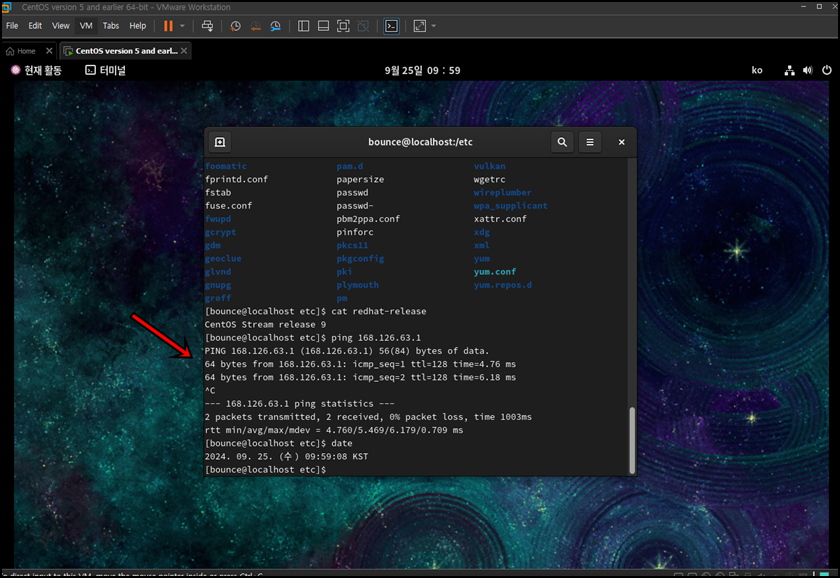
Task: Open a new terminal tab with the plus icon
Action: click(220, 142)
